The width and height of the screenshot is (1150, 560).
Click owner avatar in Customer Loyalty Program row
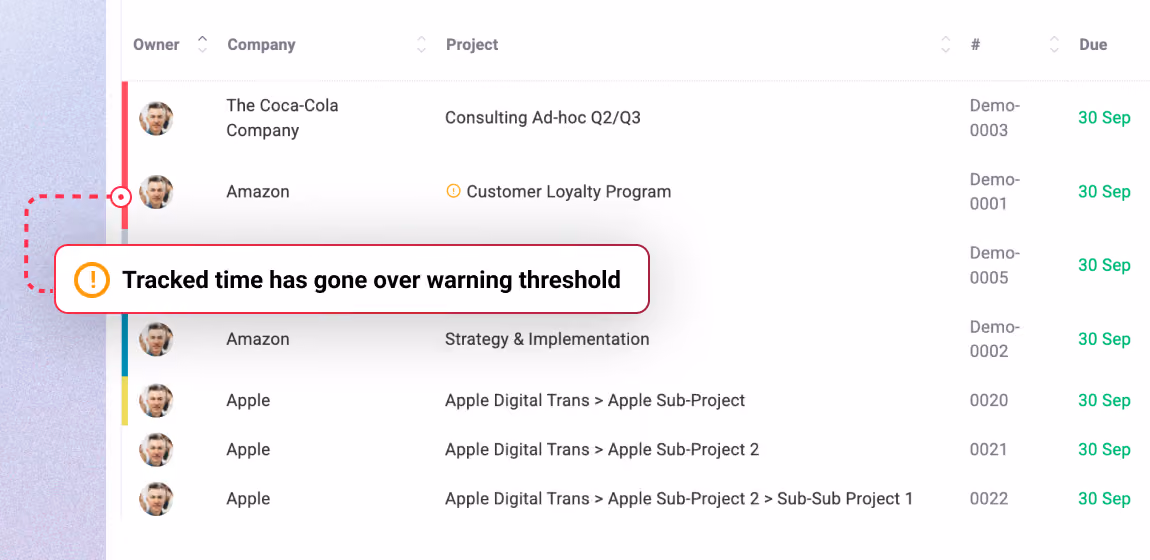tap(156, 192)
